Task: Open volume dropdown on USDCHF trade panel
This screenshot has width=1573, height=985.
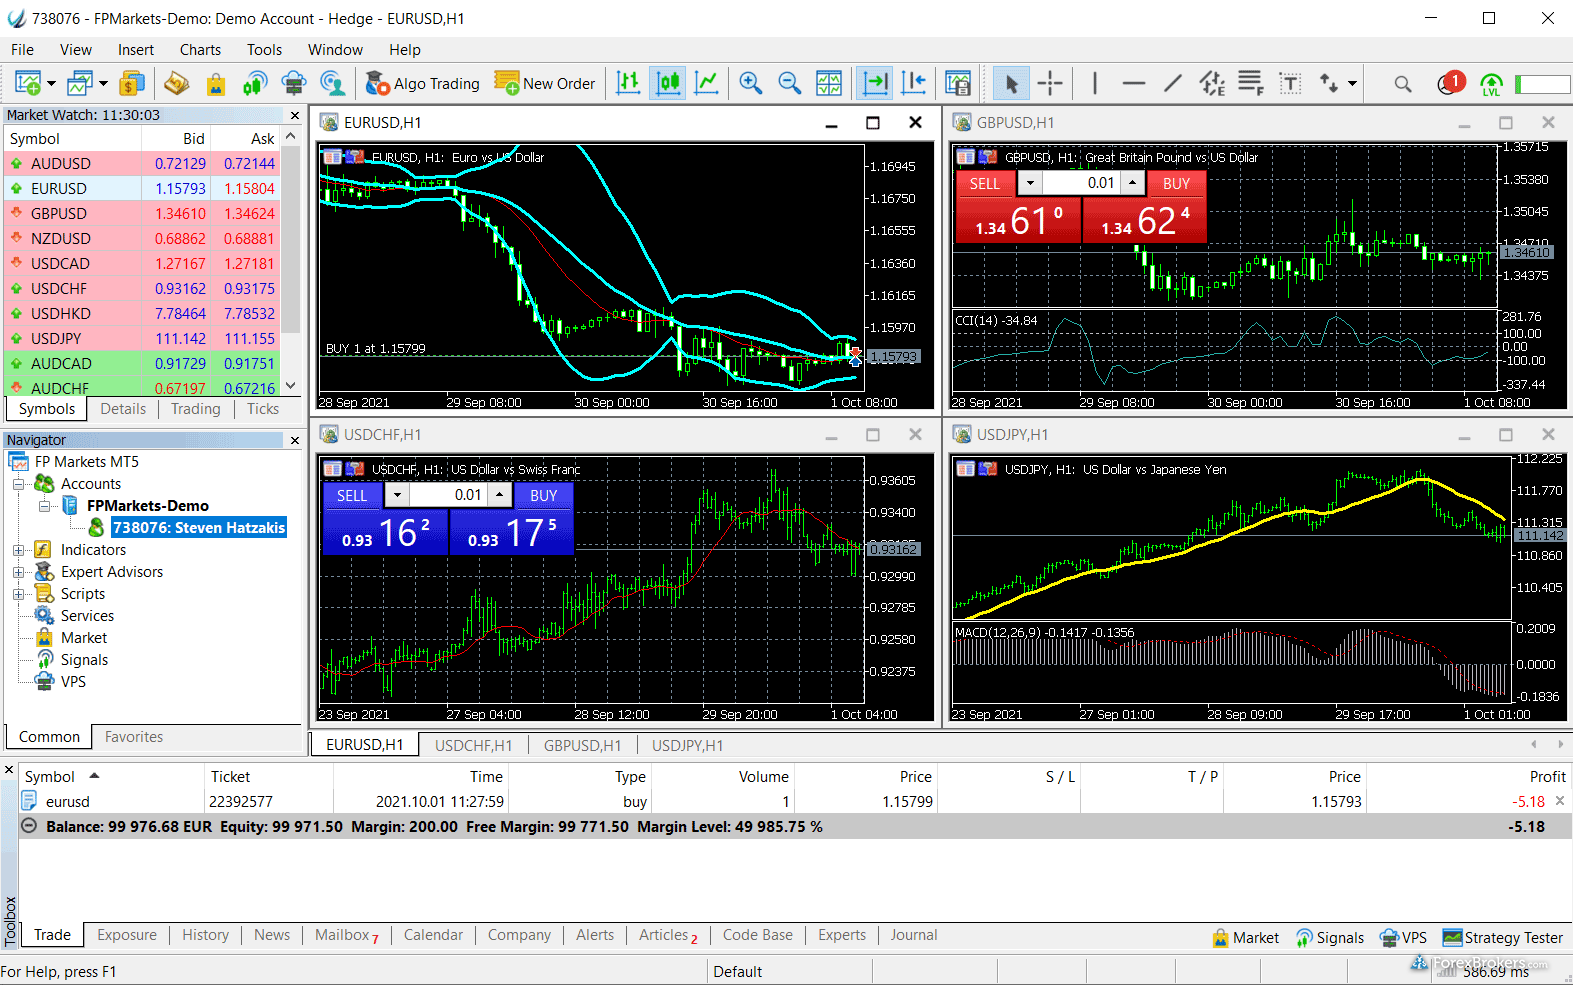Action: coord(397,495)
